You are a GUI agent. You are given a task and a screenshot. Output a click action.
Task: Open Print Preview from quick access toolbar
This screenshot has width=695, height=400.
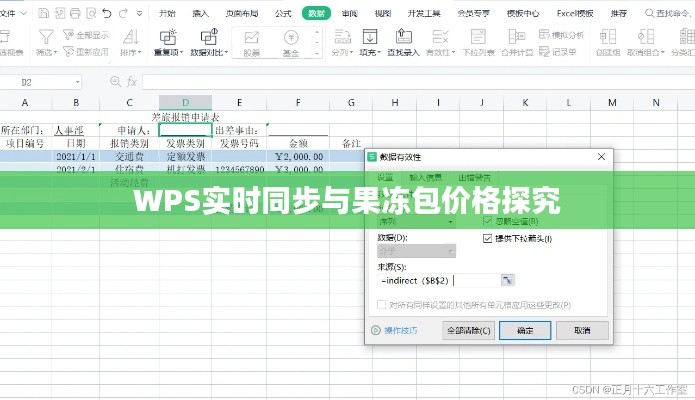91,13
